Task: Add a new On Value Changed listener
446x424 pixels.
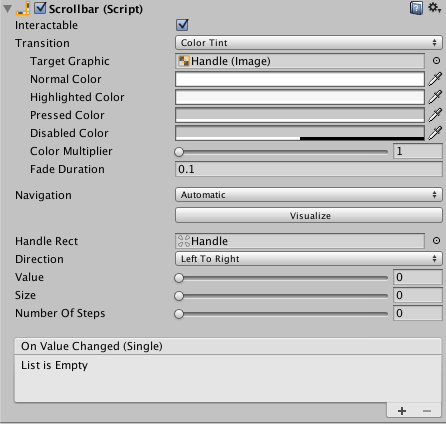Action: point(402,411)
